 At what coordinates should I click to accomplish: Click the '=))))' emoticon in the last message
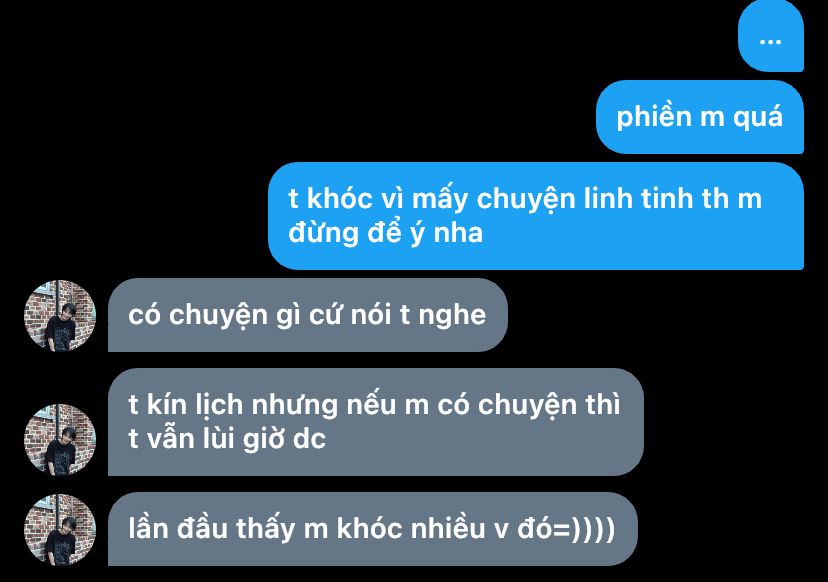coord(584,529)
